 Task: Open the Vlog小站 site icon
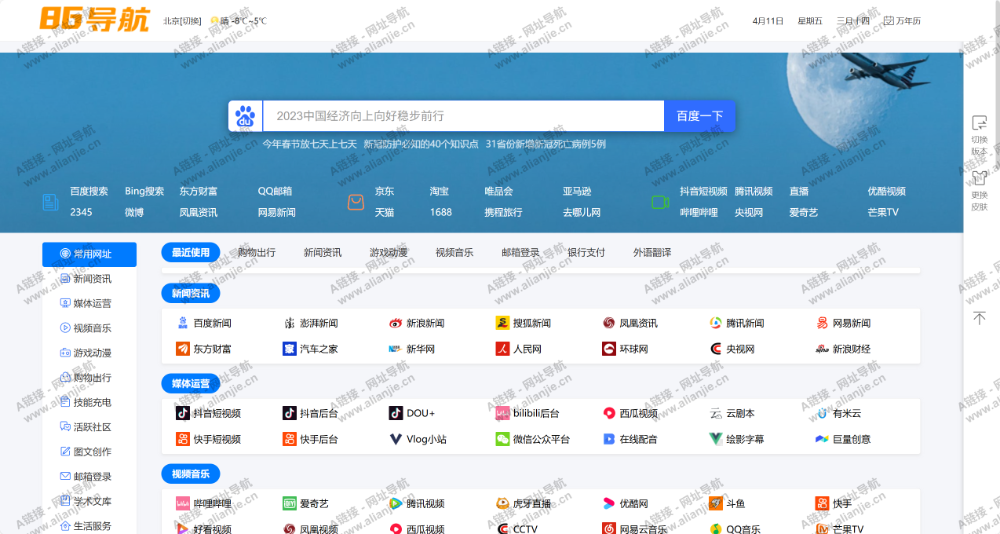click(x=395, y=439)
